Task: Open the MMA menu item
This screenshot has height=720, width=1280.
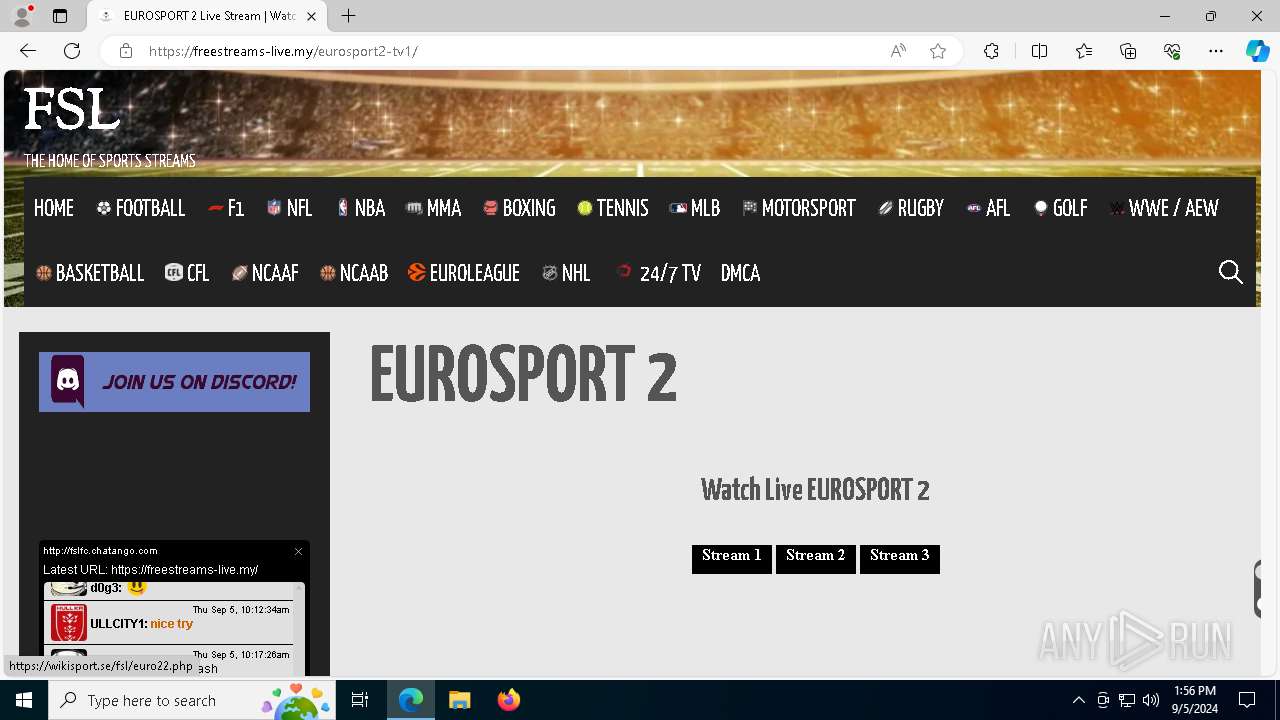Action: point(434,208)
